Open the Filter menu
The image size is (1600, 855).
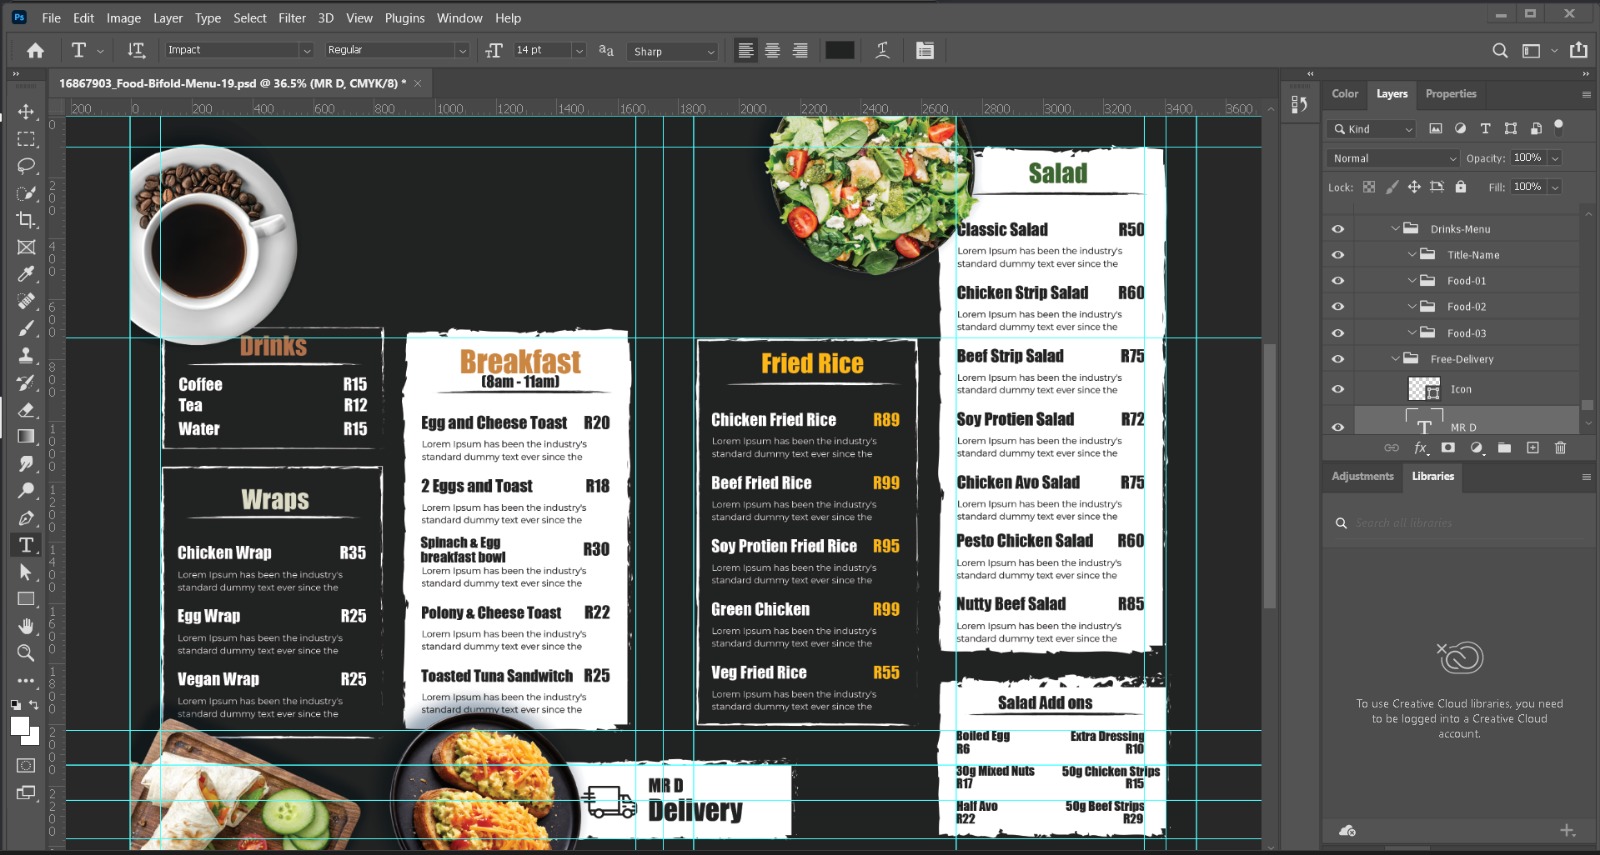point(292,18)
